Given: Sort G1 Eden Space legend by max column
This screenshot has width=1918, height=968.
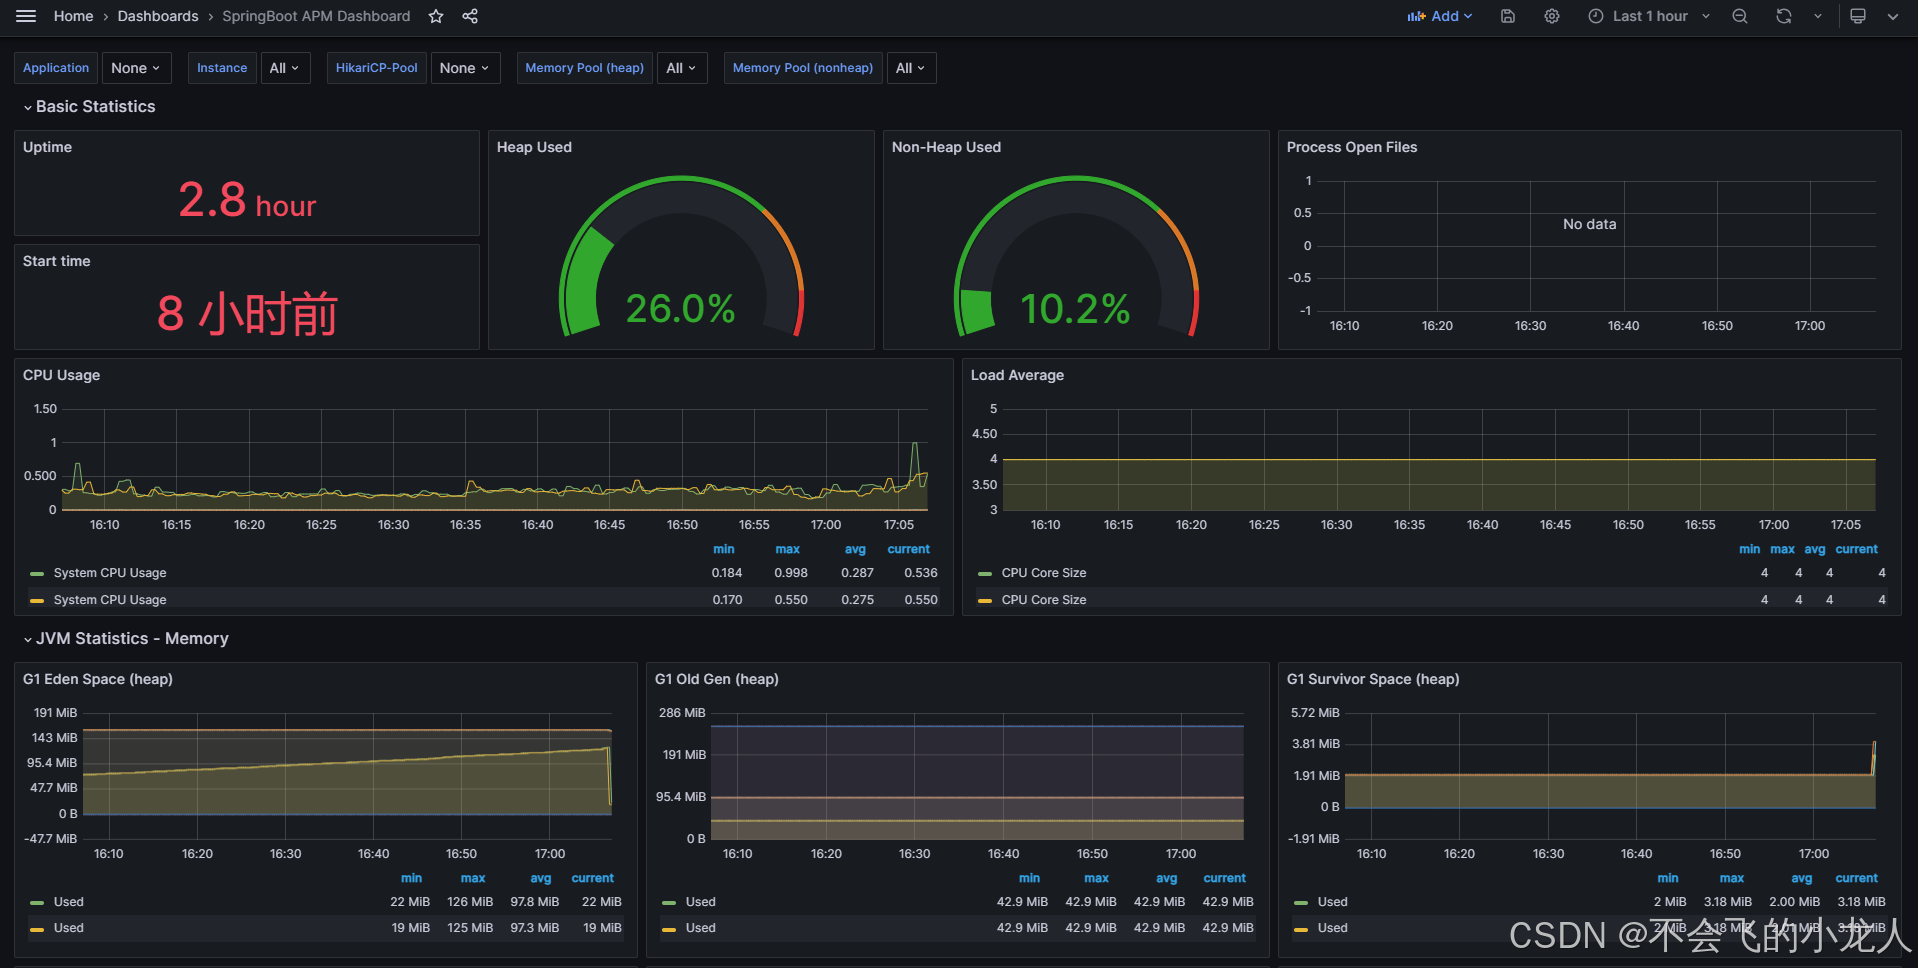Looking at the screenshot, I should point(473,878).
